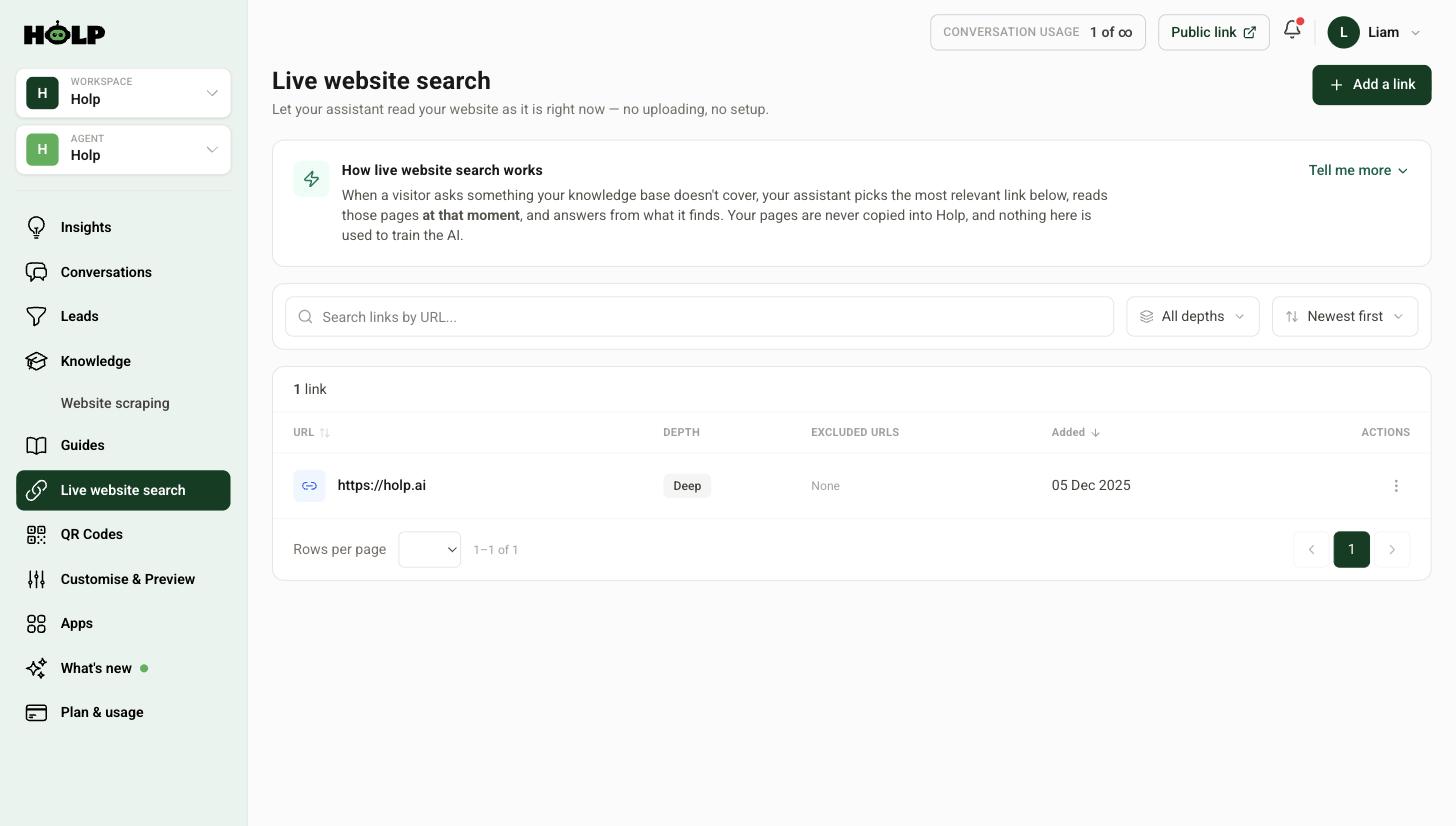Image resolution: width=1456 pixels, height=826 pixels.
Task: Open Apps page
Action: point(123,624)
